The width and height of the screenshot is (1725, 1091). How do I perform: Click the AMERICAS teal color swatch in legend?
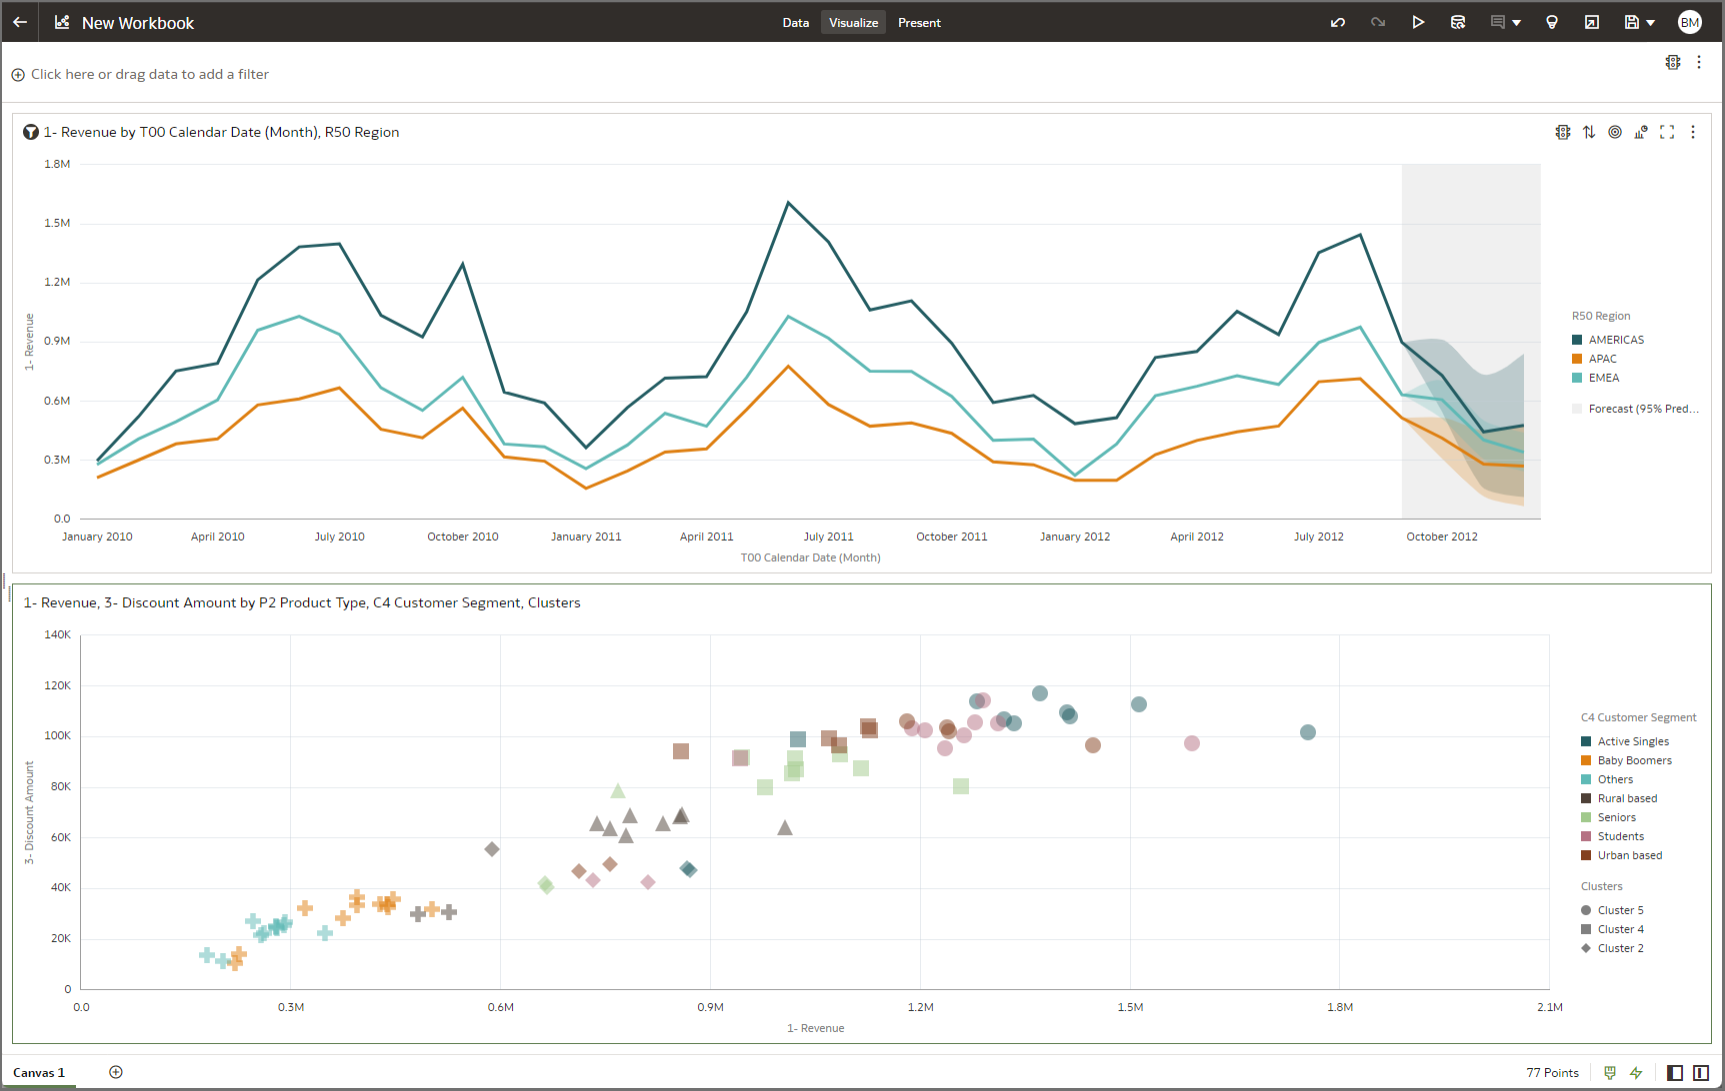tap(1576, 339)
